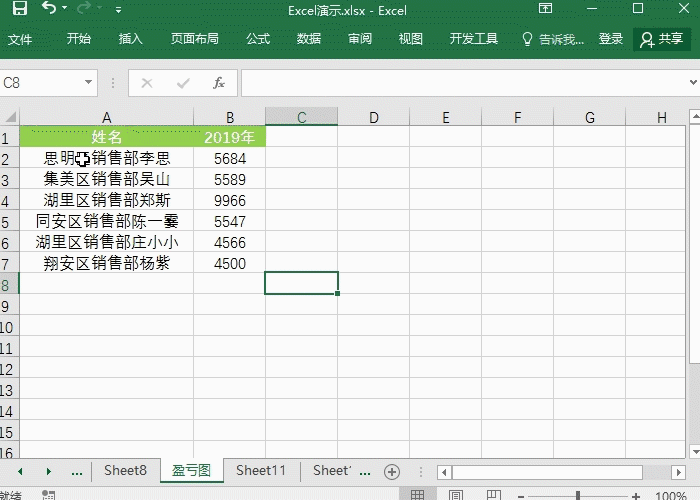700x500 pixels.
Task: Click the 登录 (Sign in) link
Action: tap(611, 39)
